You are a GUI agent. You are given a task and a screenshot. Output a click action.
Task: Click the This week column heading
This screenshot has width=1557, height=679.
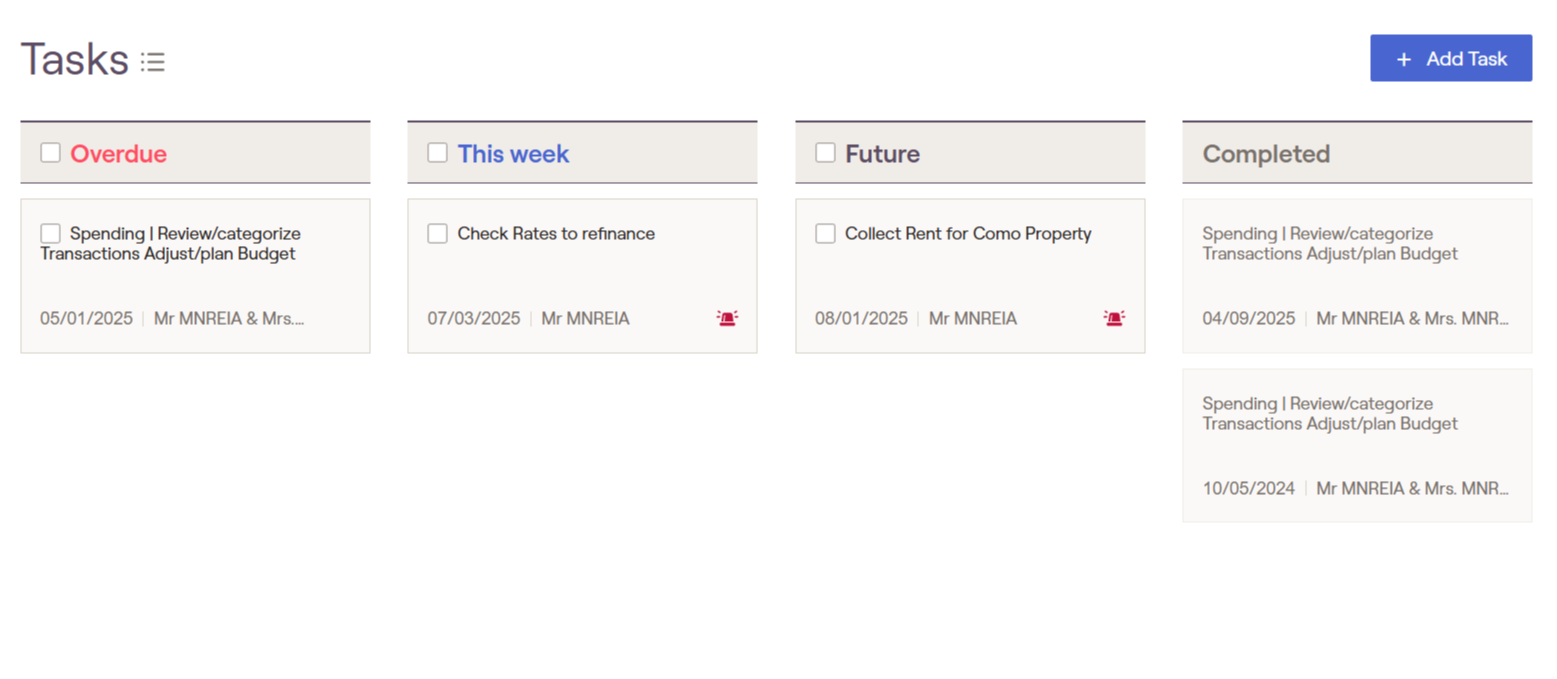(x=513, y=154)
